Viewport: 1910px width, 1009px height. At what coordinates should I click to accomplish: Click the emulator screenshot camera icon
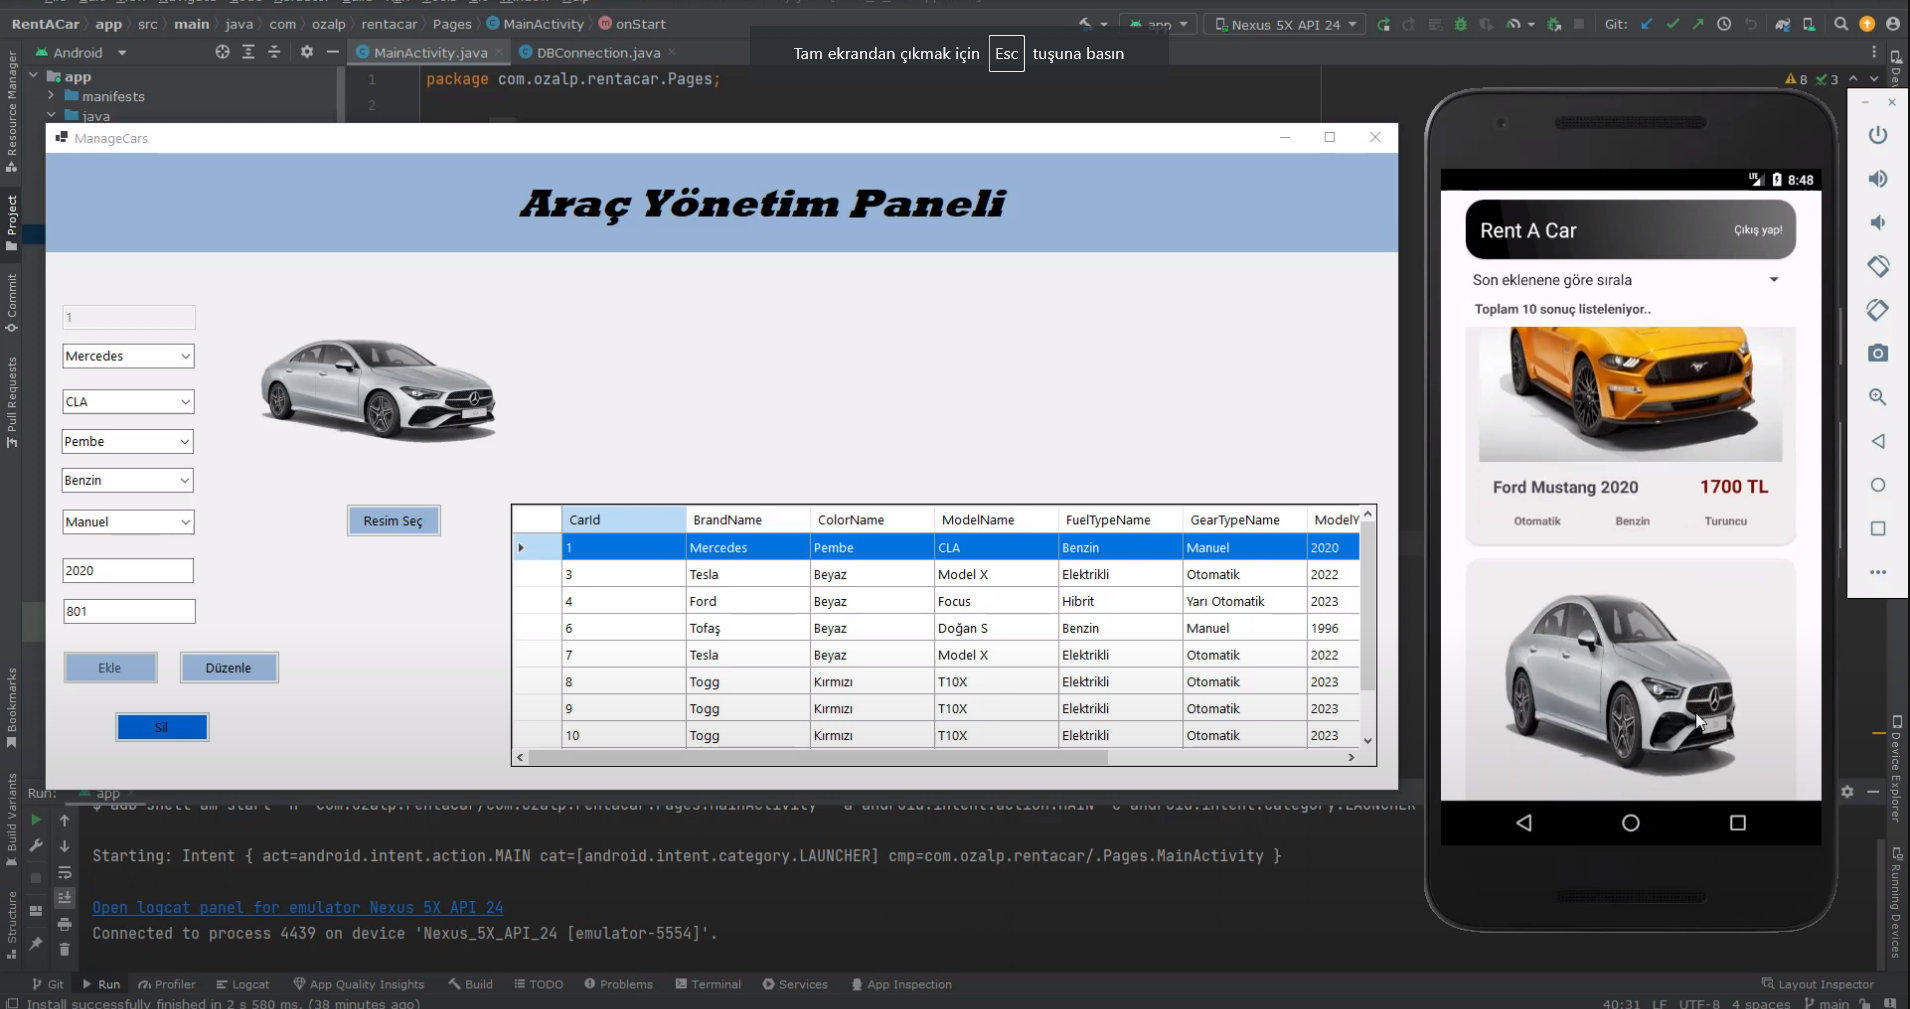[x=1877, y=353]
